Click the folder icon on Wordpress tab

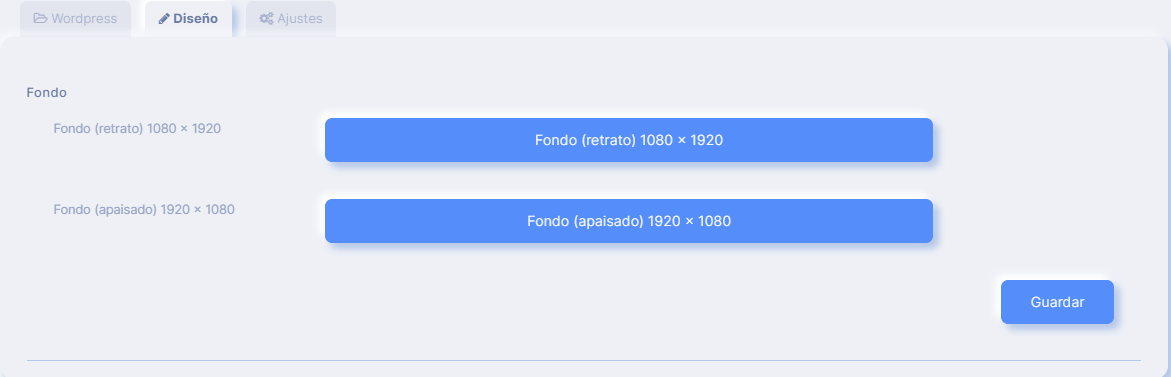[40, 19]
